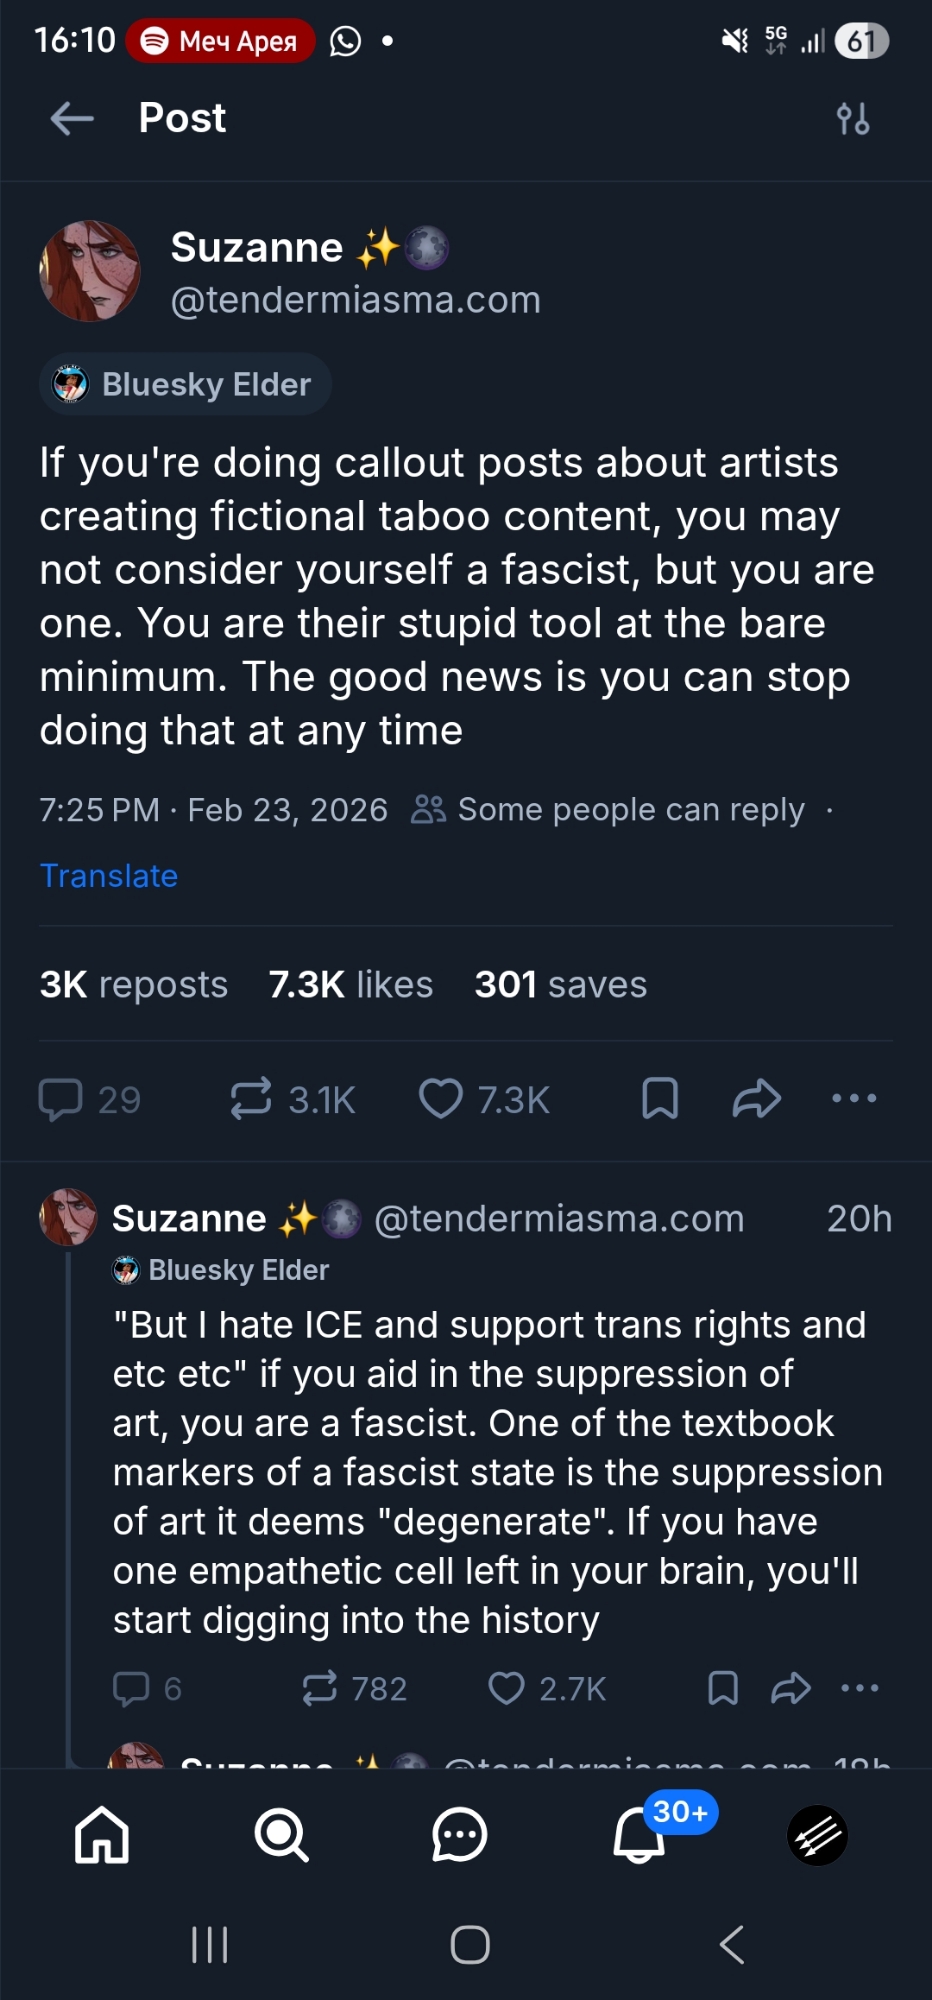The height and width of the screenshot is (2000, 932).
Task: Open the Bluesky Elder badge under author
Action: coord(186,385)
